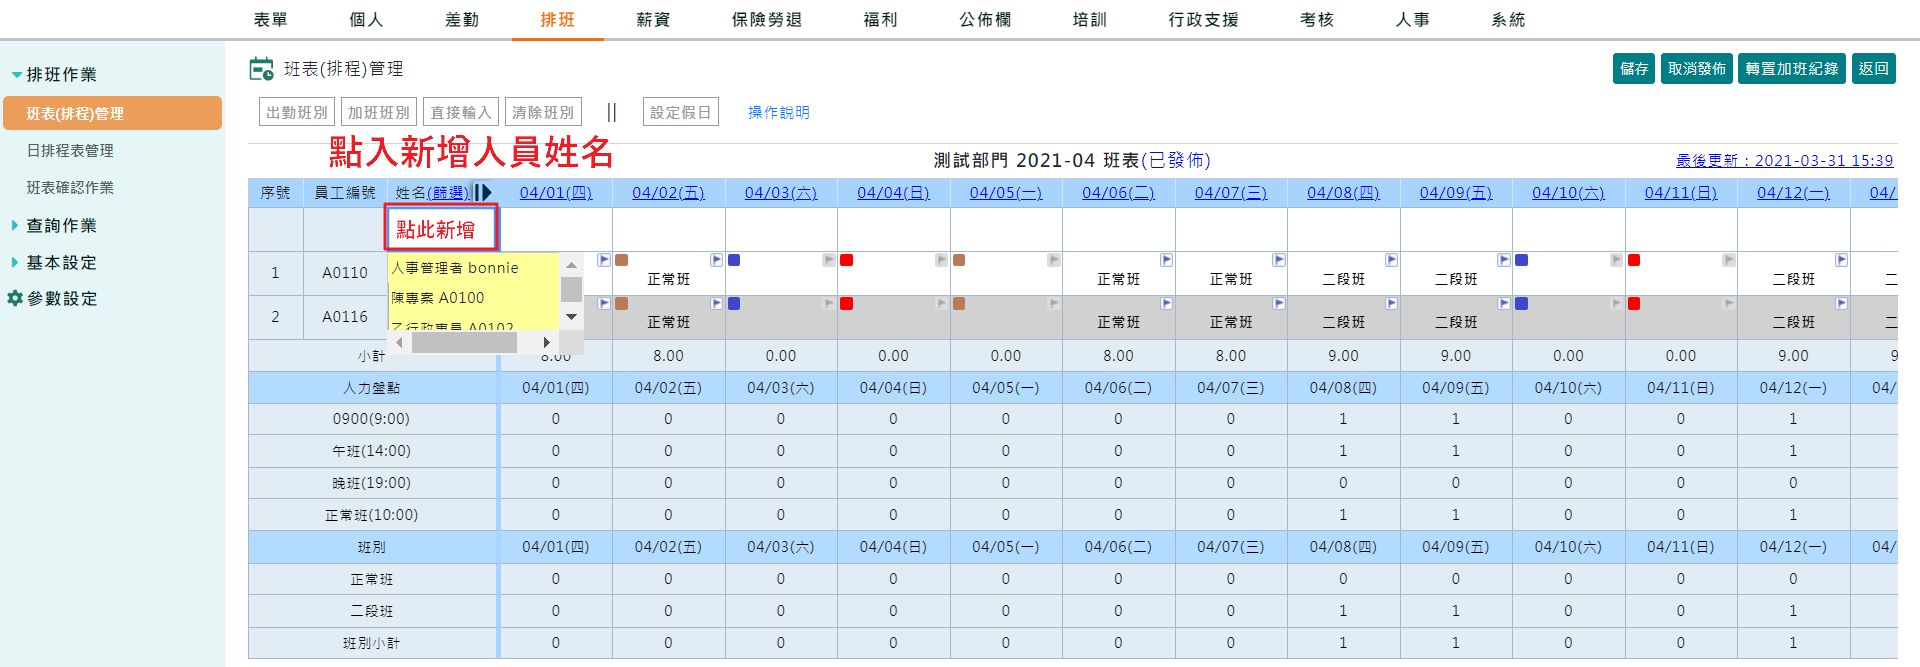Click the flag icon in row 2 under 04/08(四)
Viewport: 1920px width, 667px height.
point(1391,303)
